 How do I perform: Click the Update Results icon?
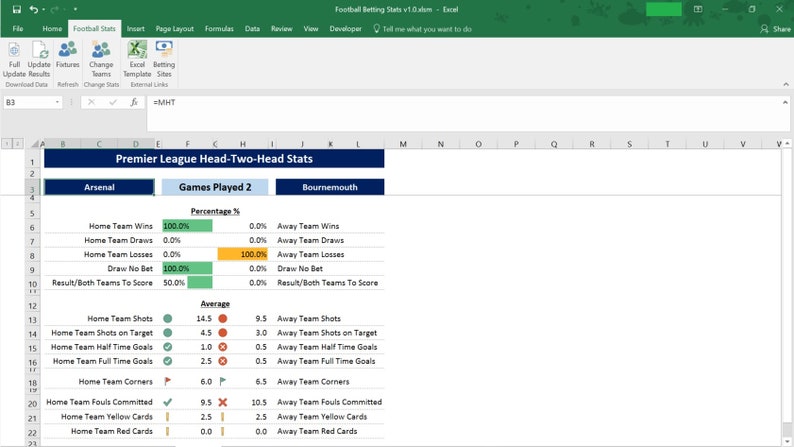pos(39,59)
